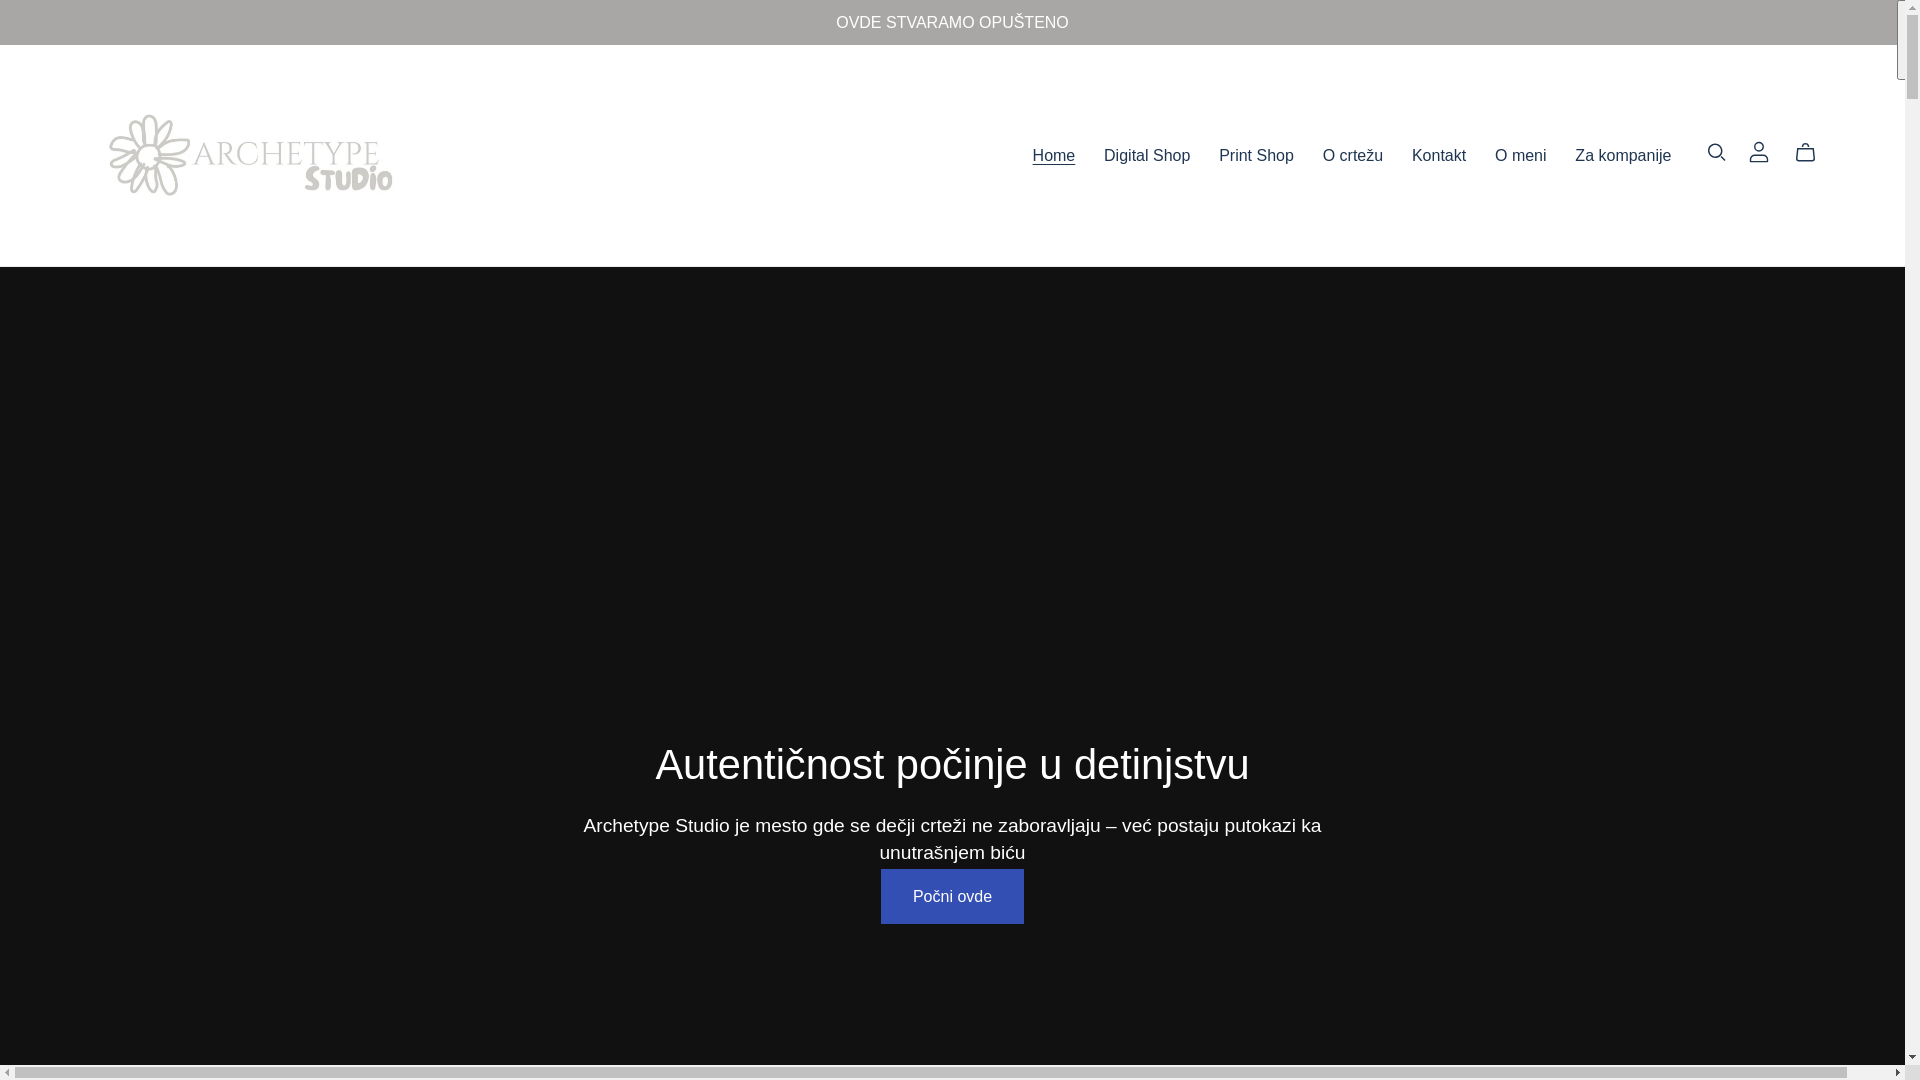The height and width of the screenshot is (1080, 1920).
Task: Click the heading Autentičnost počinje u detinjstvu
Action: (952, 765)
